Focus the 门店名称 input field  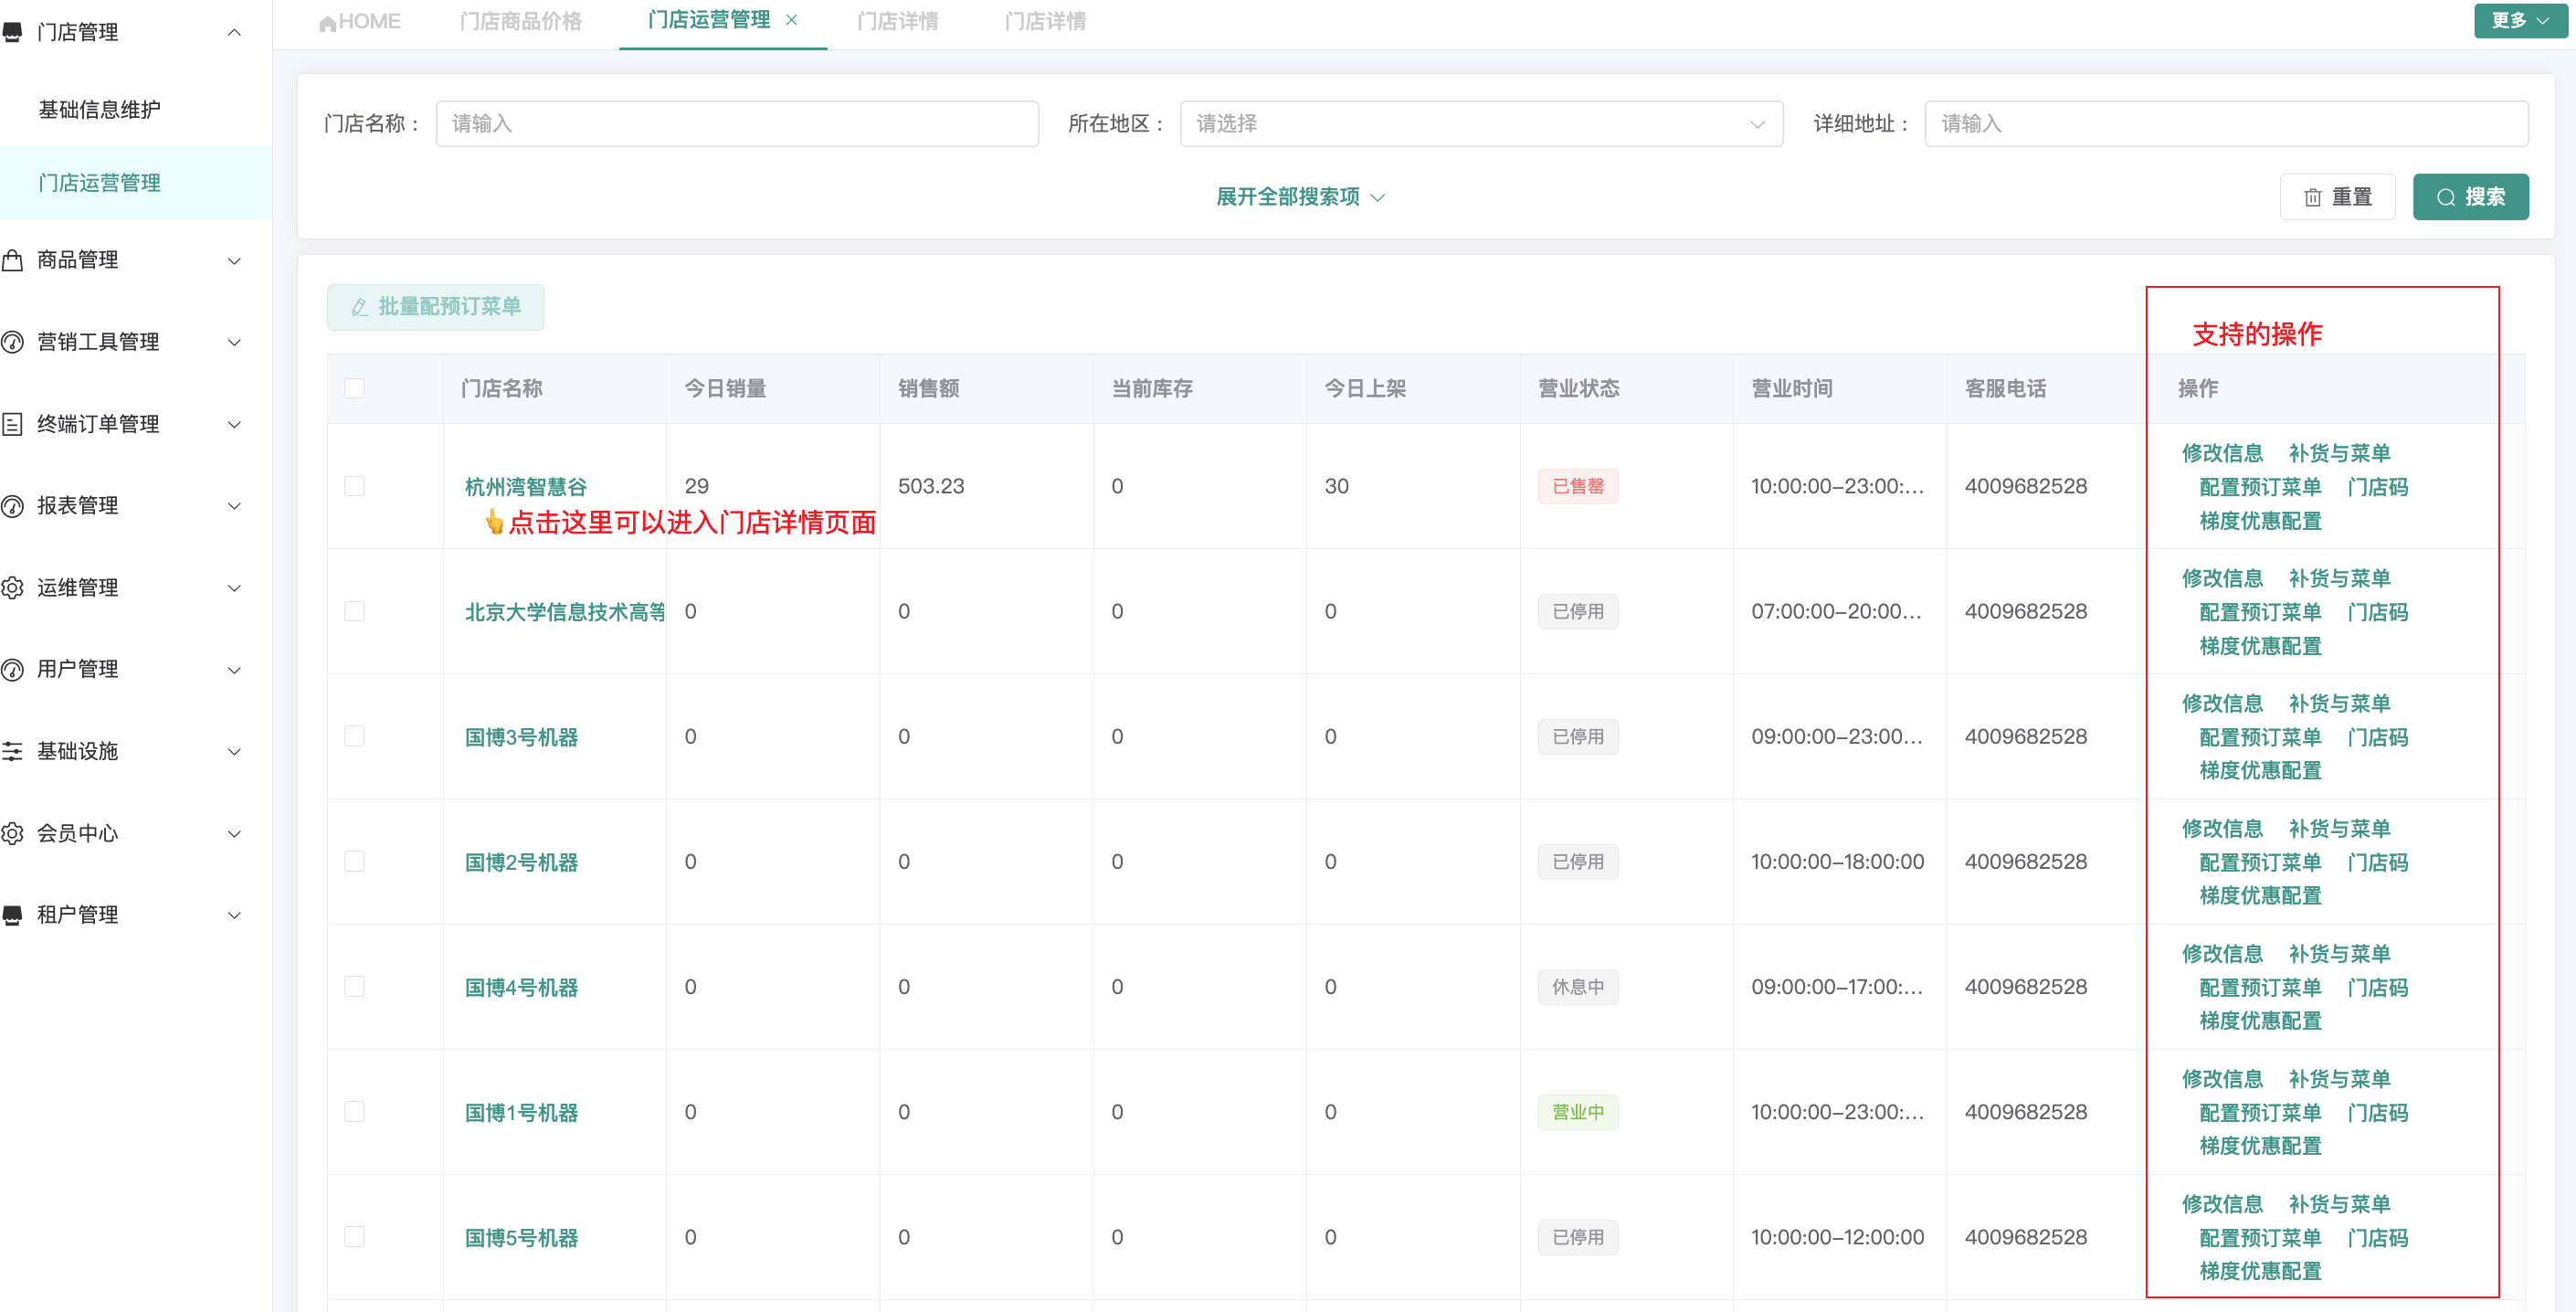pyautogui.click(x=737, y=123)
